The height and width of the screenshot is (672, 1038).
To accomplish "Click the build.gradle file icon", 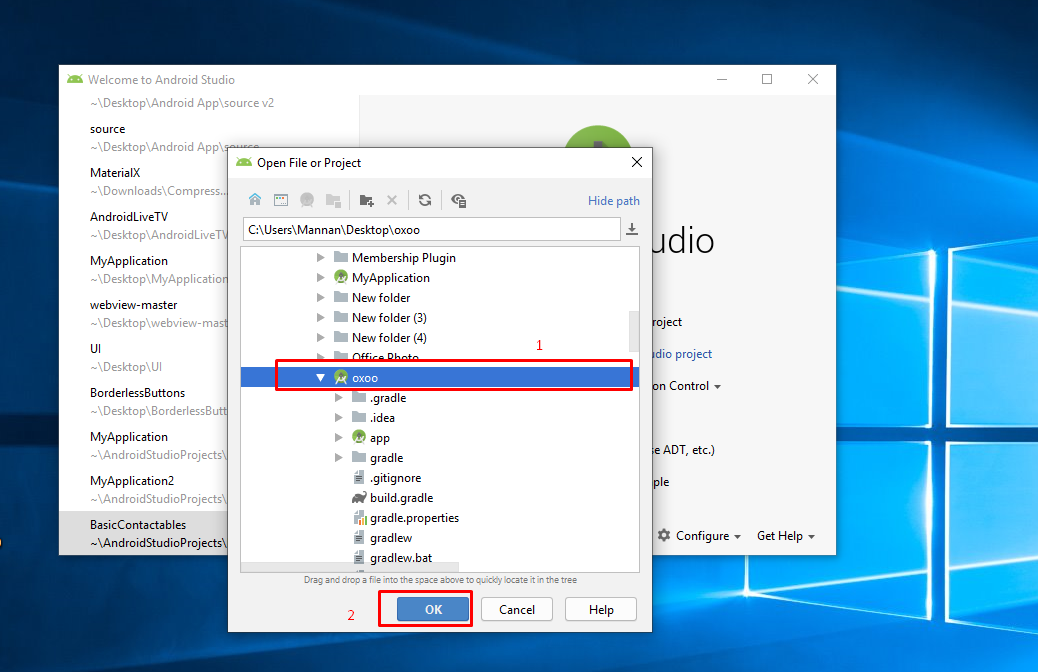I will click(359, 497).
